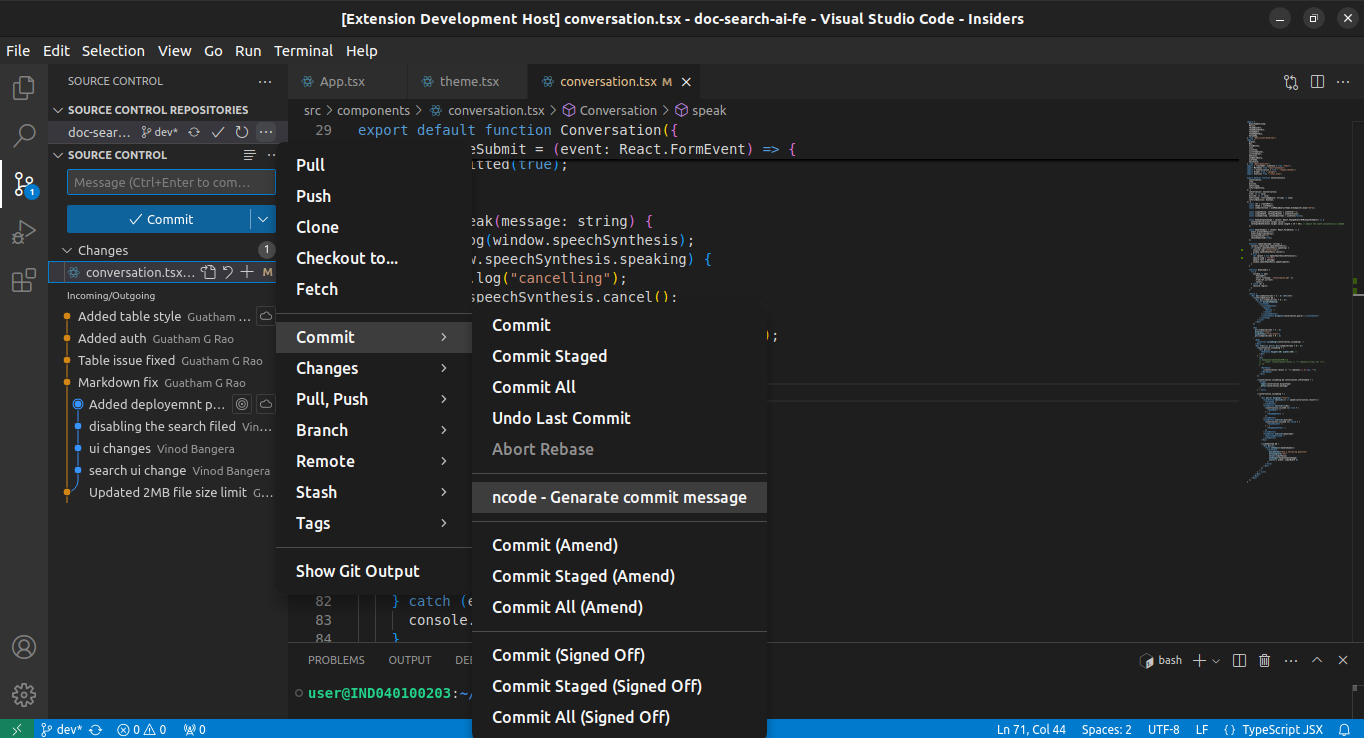
Task: Select Commit Staged in submenu
Action: tap(619, 356)
